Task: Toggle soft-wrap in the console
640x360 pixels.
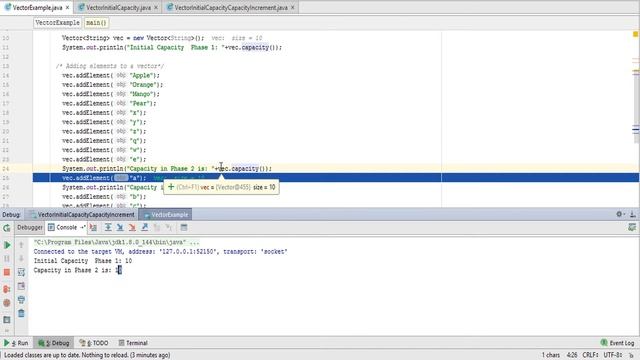Action: (x=21, y=272)
